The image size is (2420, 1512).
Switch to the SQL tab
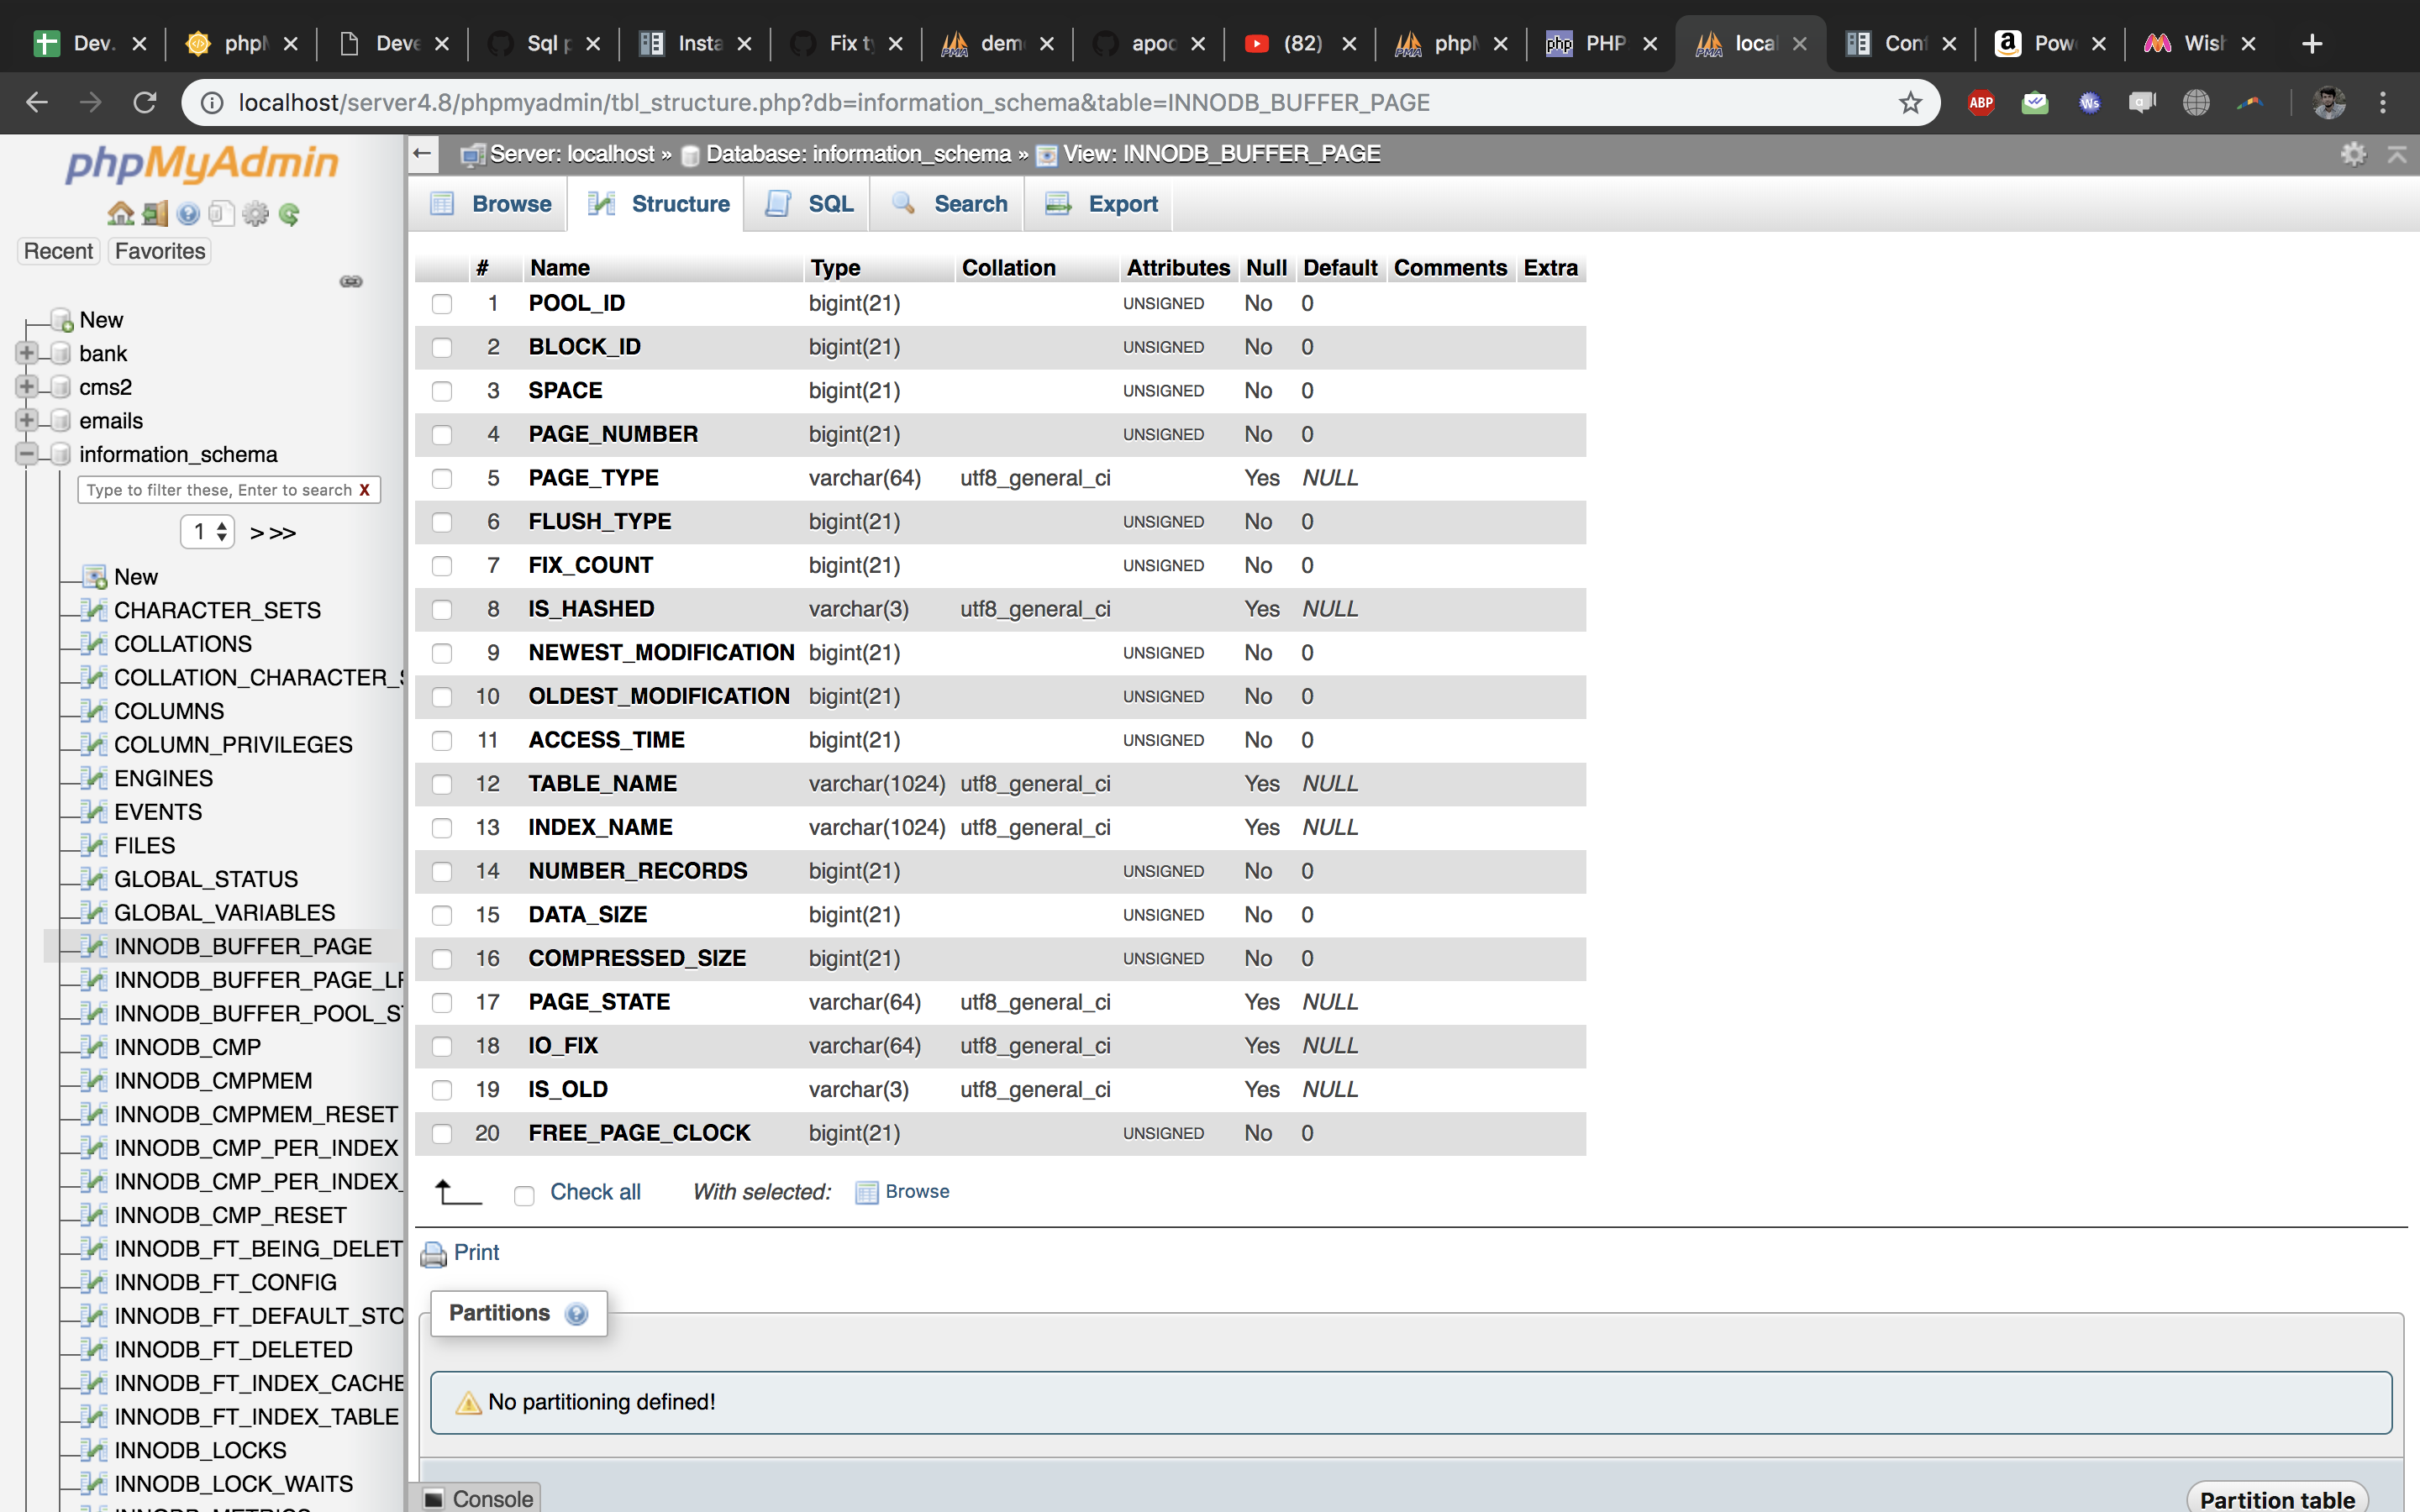pyautogui.click(x=810, y=203)
